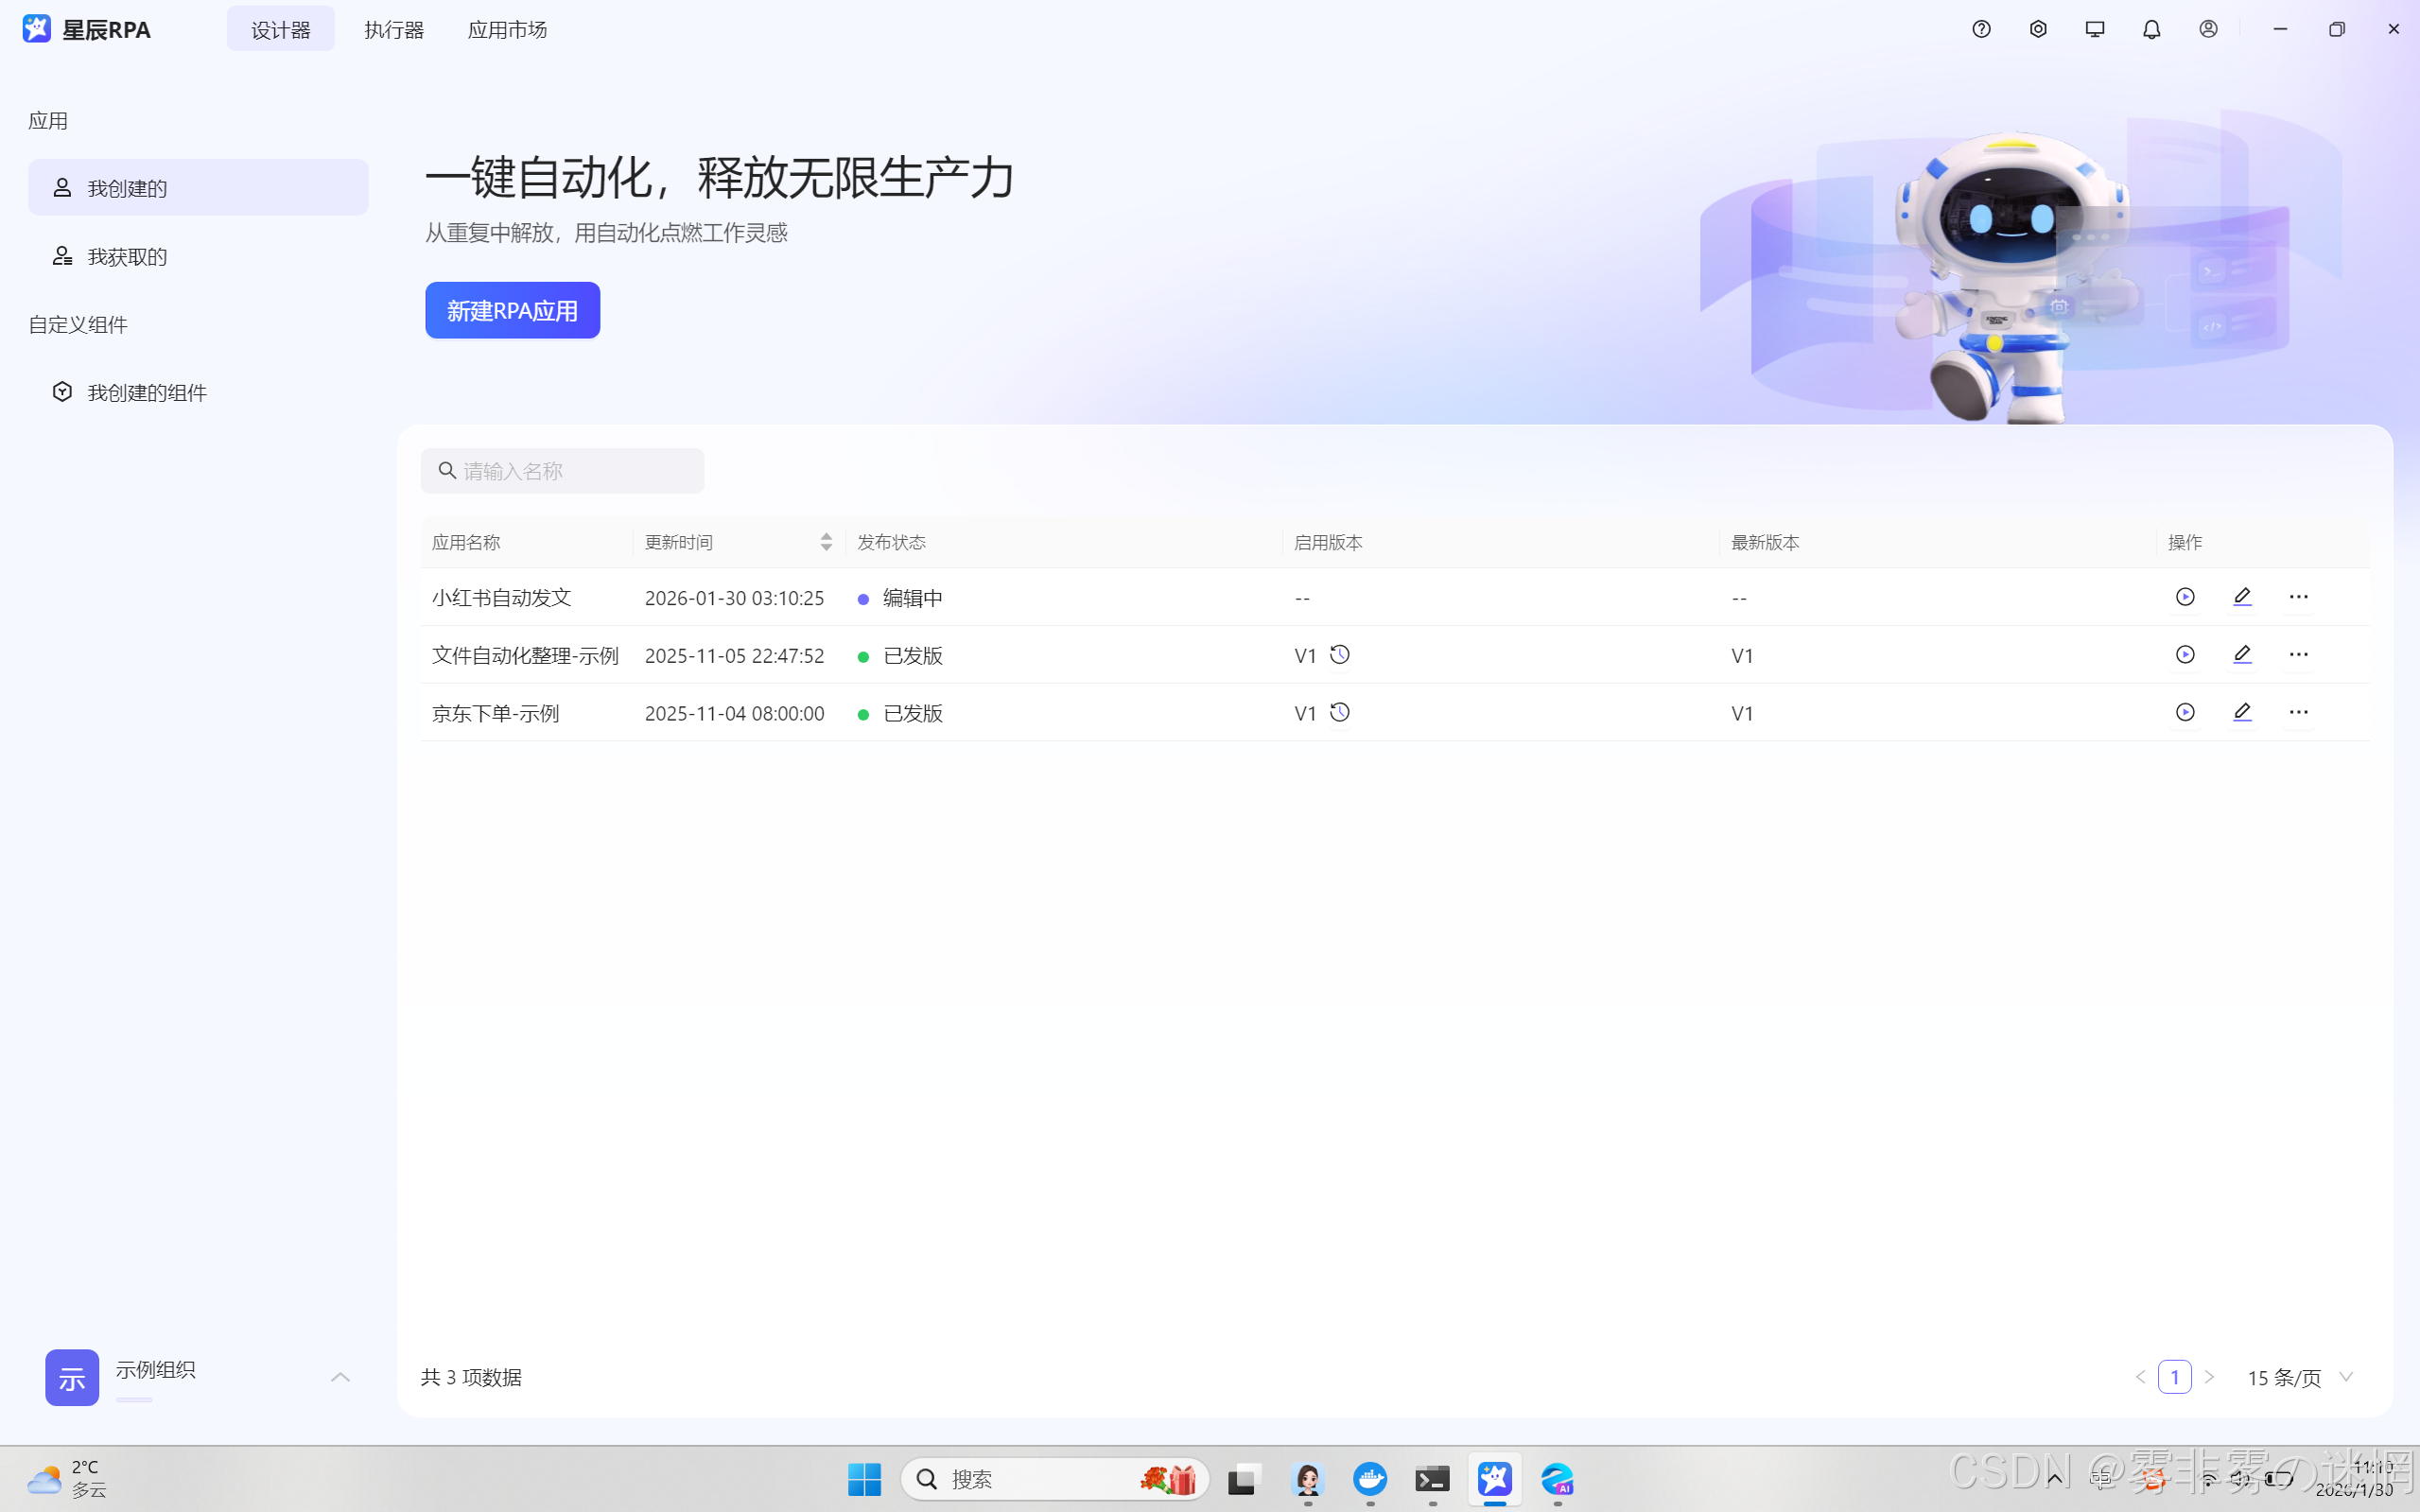Open 我创建的组件 in sidebar
Viewport: 2420px width, 1512px height.
click(198, 393)
